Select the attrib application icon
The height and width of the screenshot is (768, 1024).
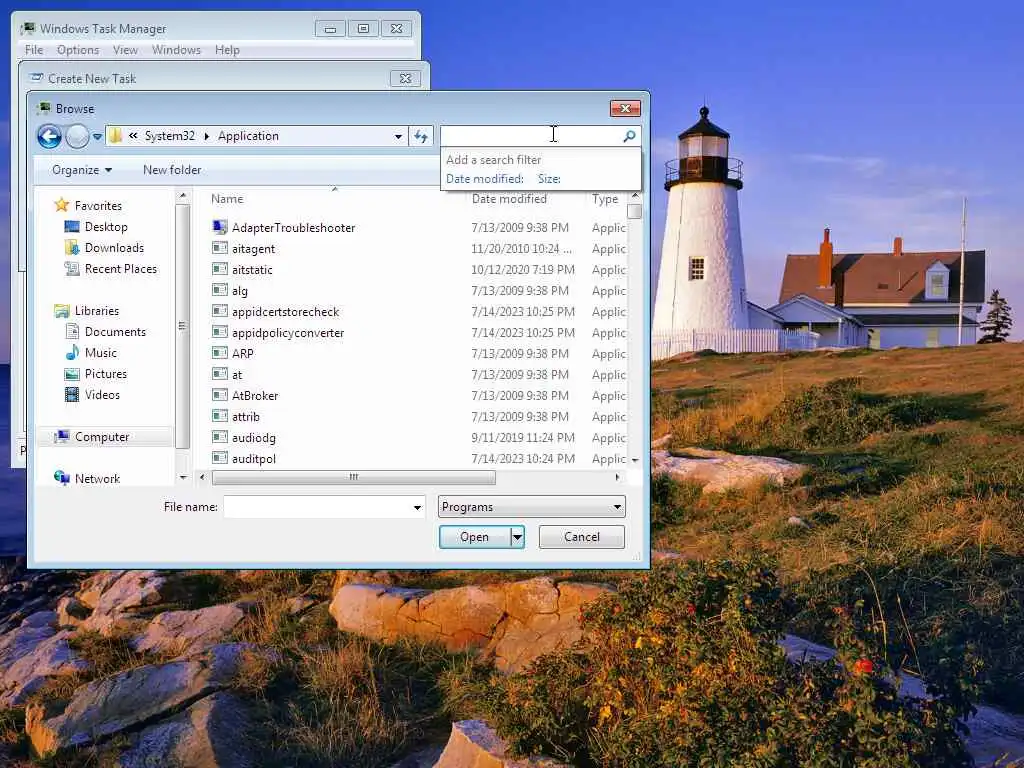pyautogui.click(x=220, y=416)
